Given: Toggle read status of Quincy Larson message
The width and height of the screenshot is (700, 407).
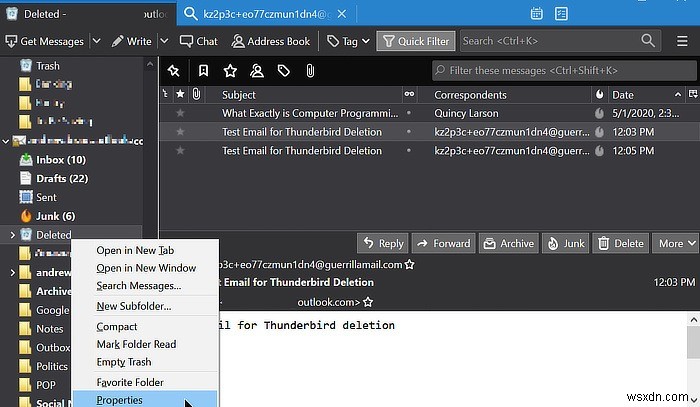Looking at the screenshot, I should [408, 113].
